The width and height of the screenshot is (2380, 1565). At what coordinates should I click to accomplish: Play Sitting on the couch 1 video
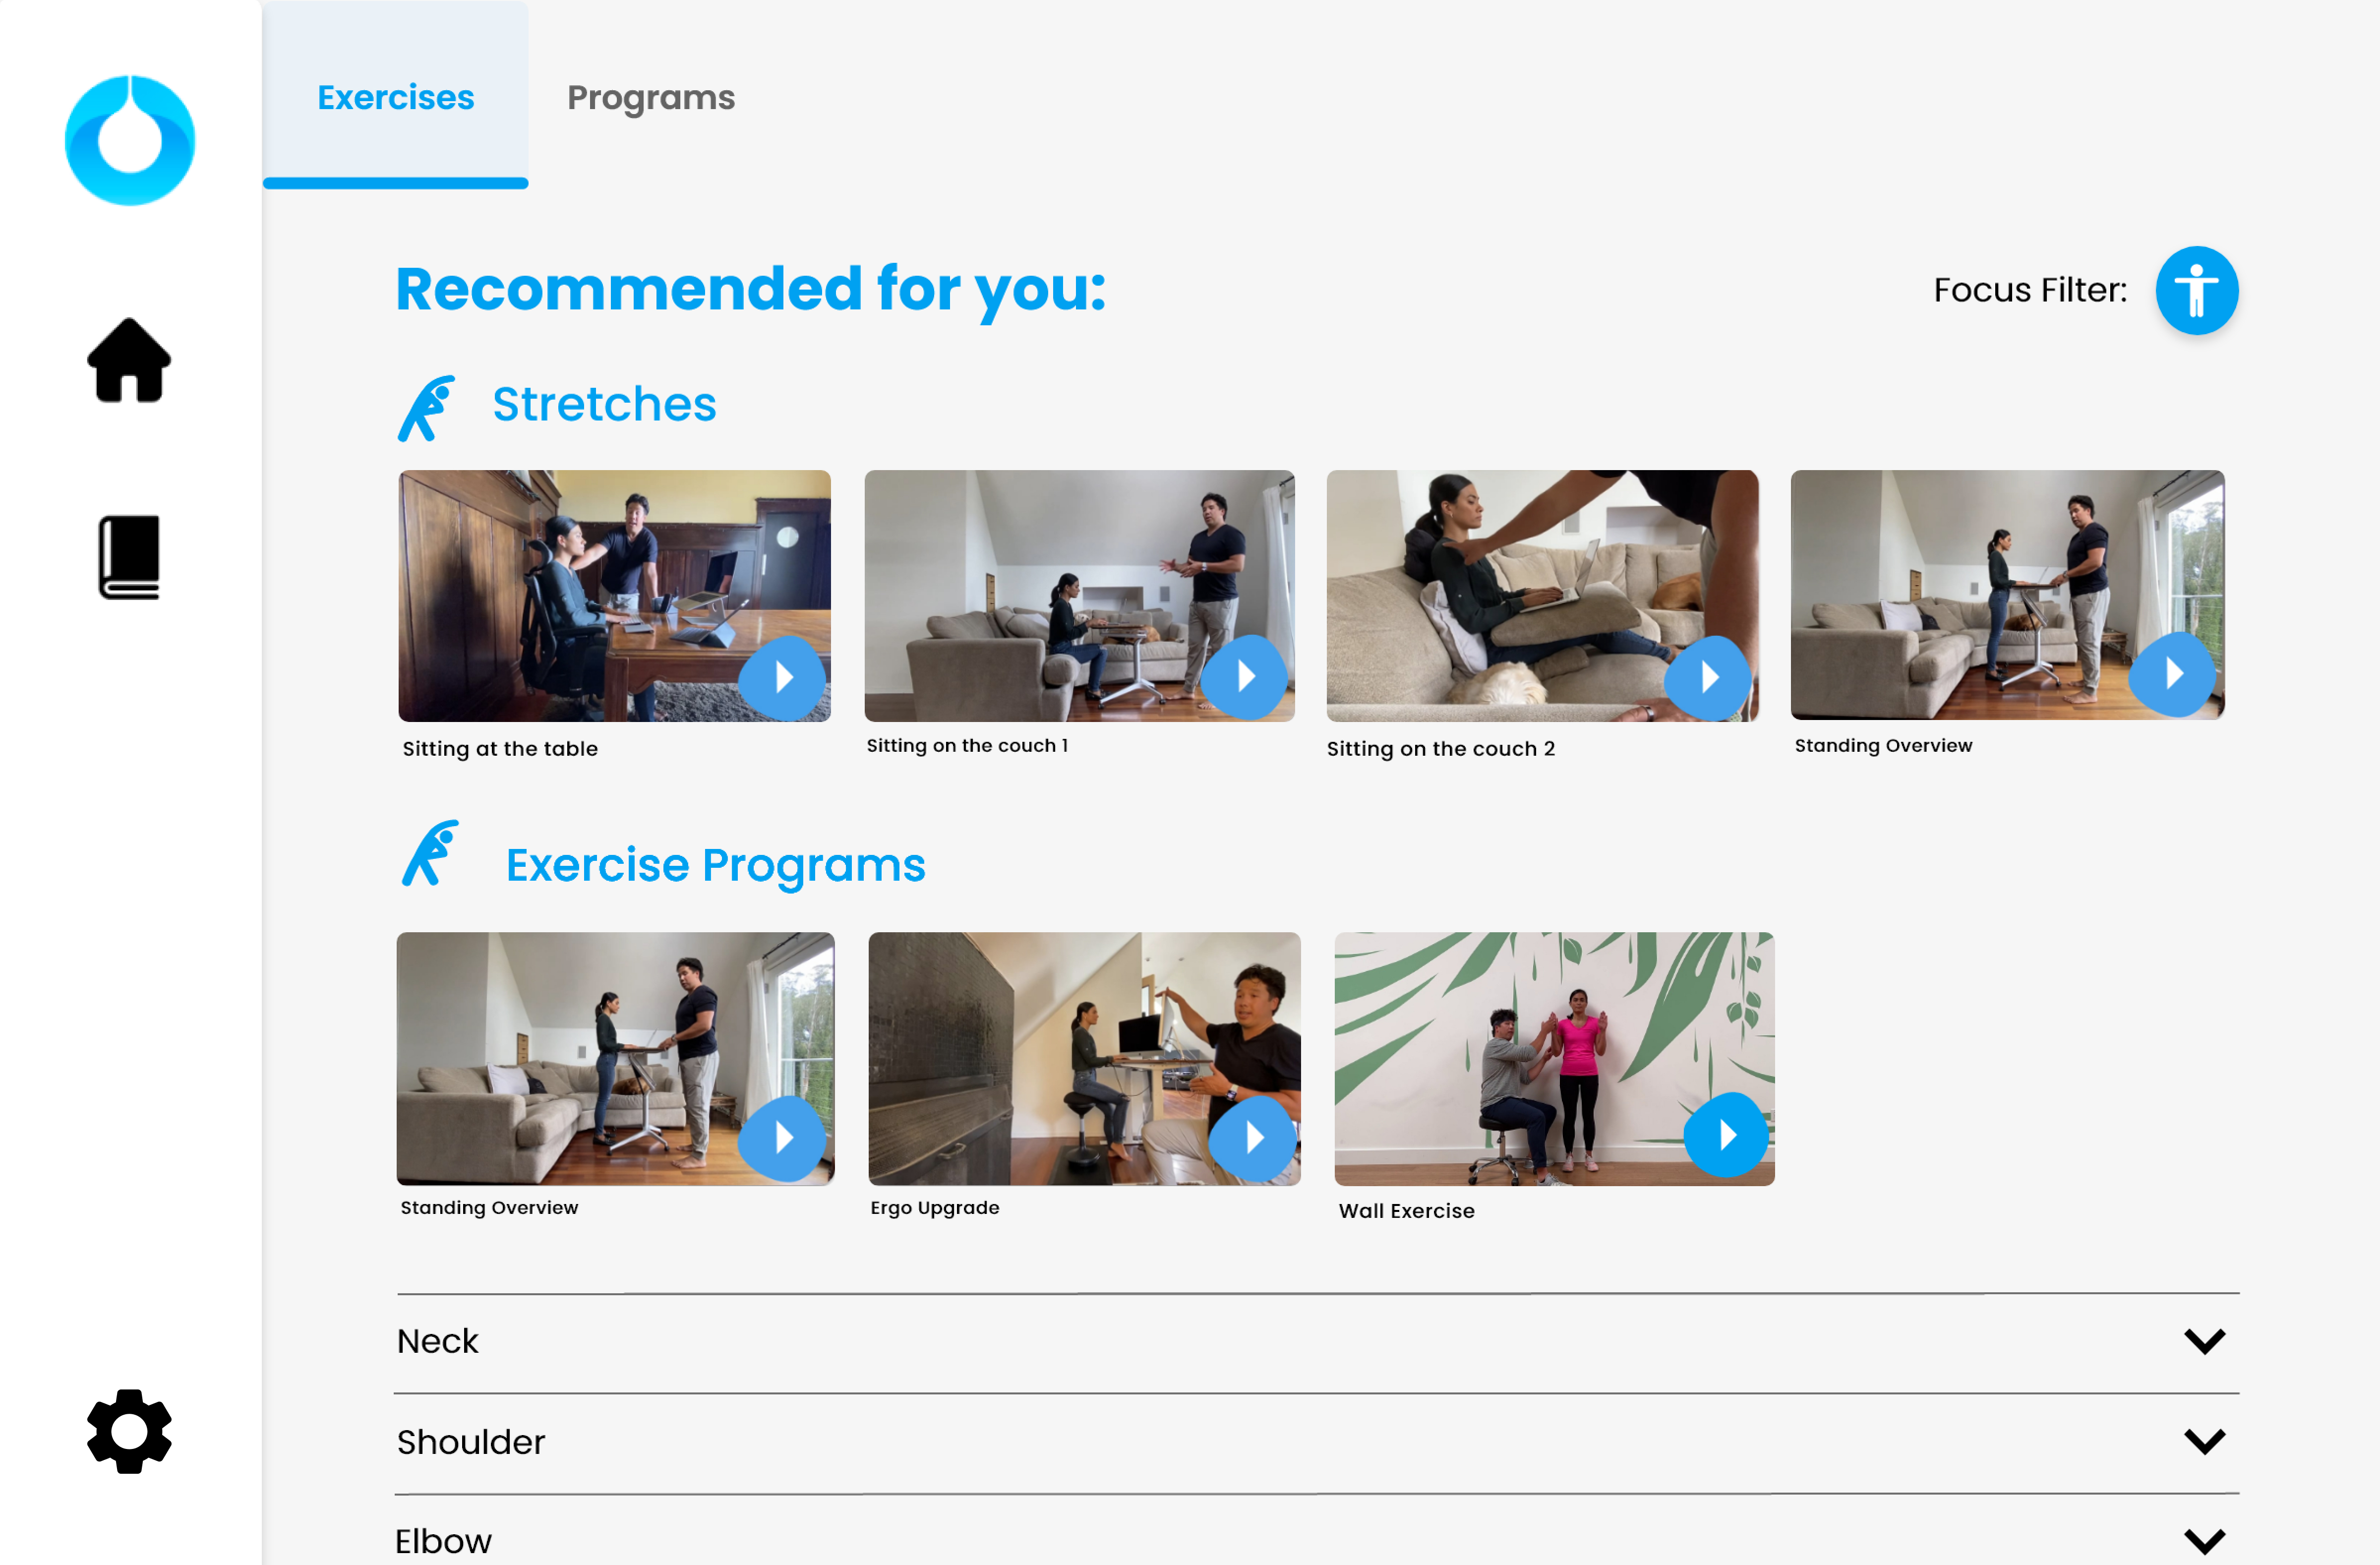click(1245, 677)
